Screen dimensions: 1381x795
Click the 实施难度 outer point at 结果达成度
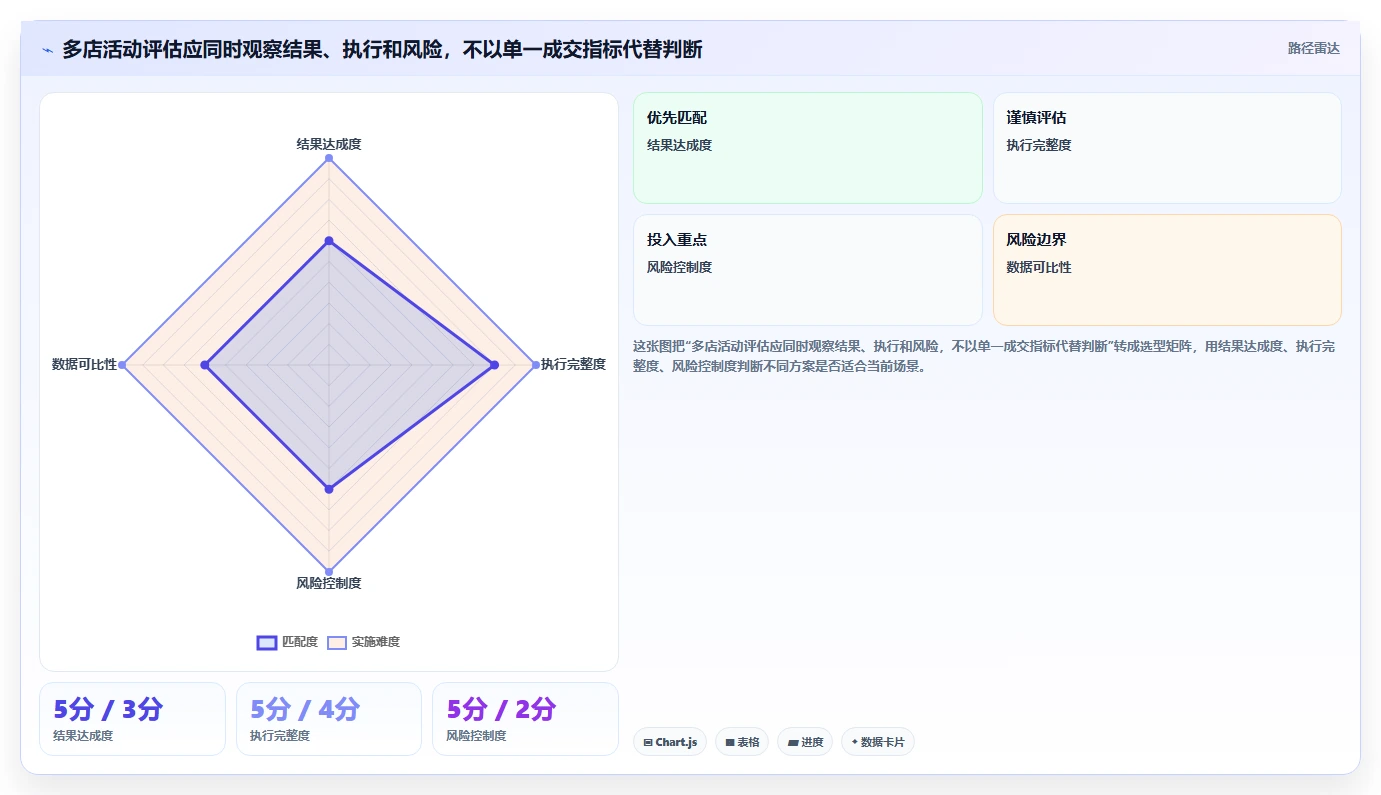pos(329,158)
